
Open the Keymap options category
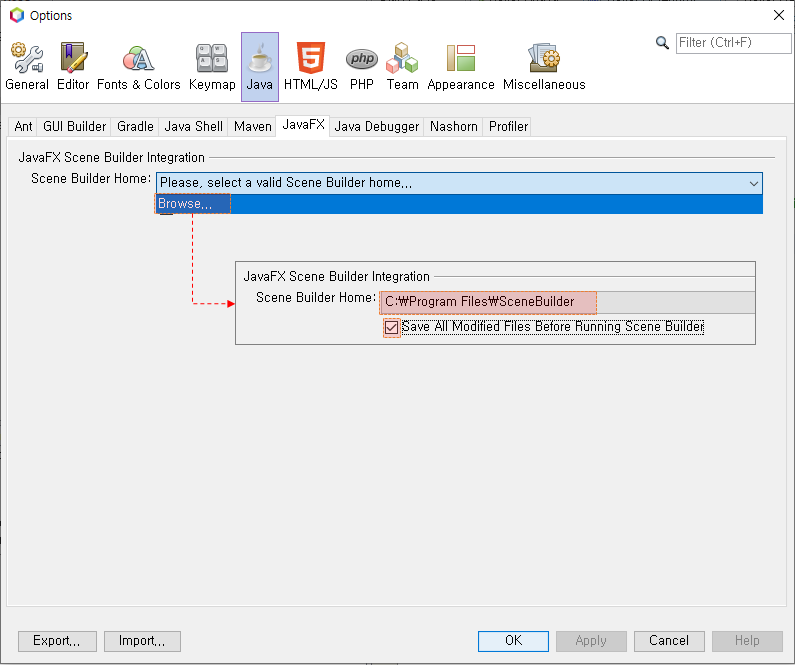pyautogui.click(x=212, y=67)
